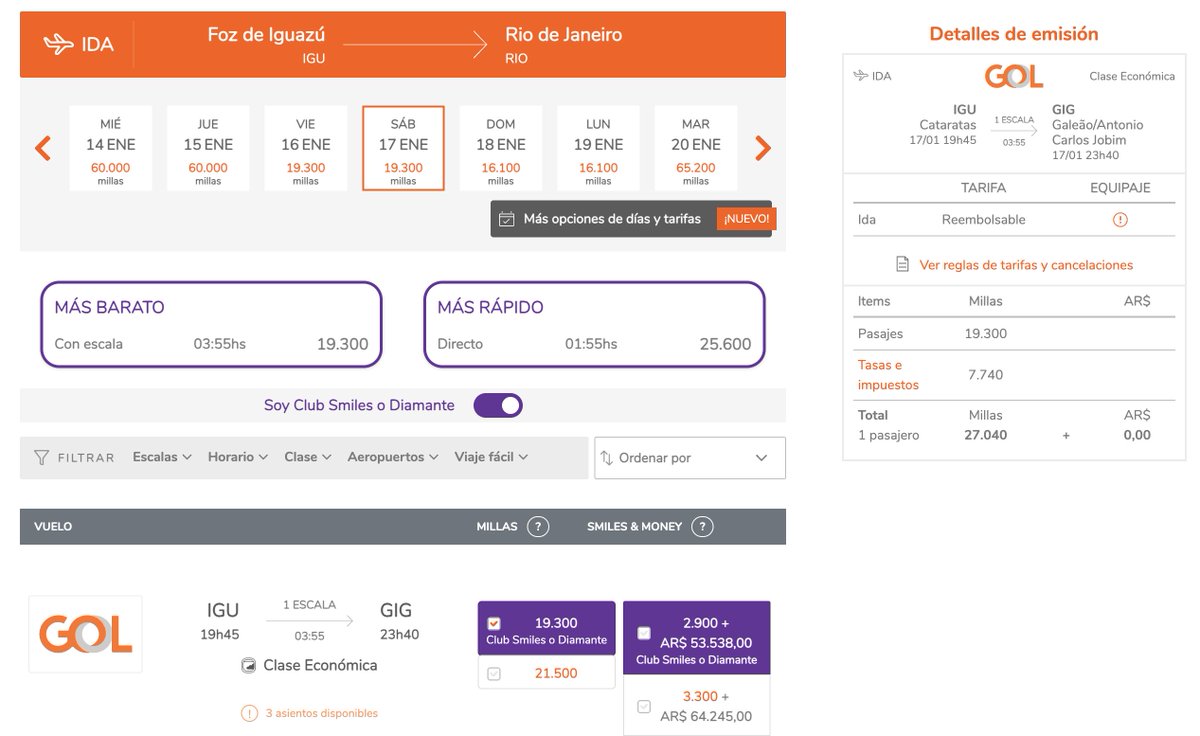Check the 3.300 + AR$ 64.245,00 fare
The height and width of the screenshot is (736, 1200).
click(x=644, y=706)
